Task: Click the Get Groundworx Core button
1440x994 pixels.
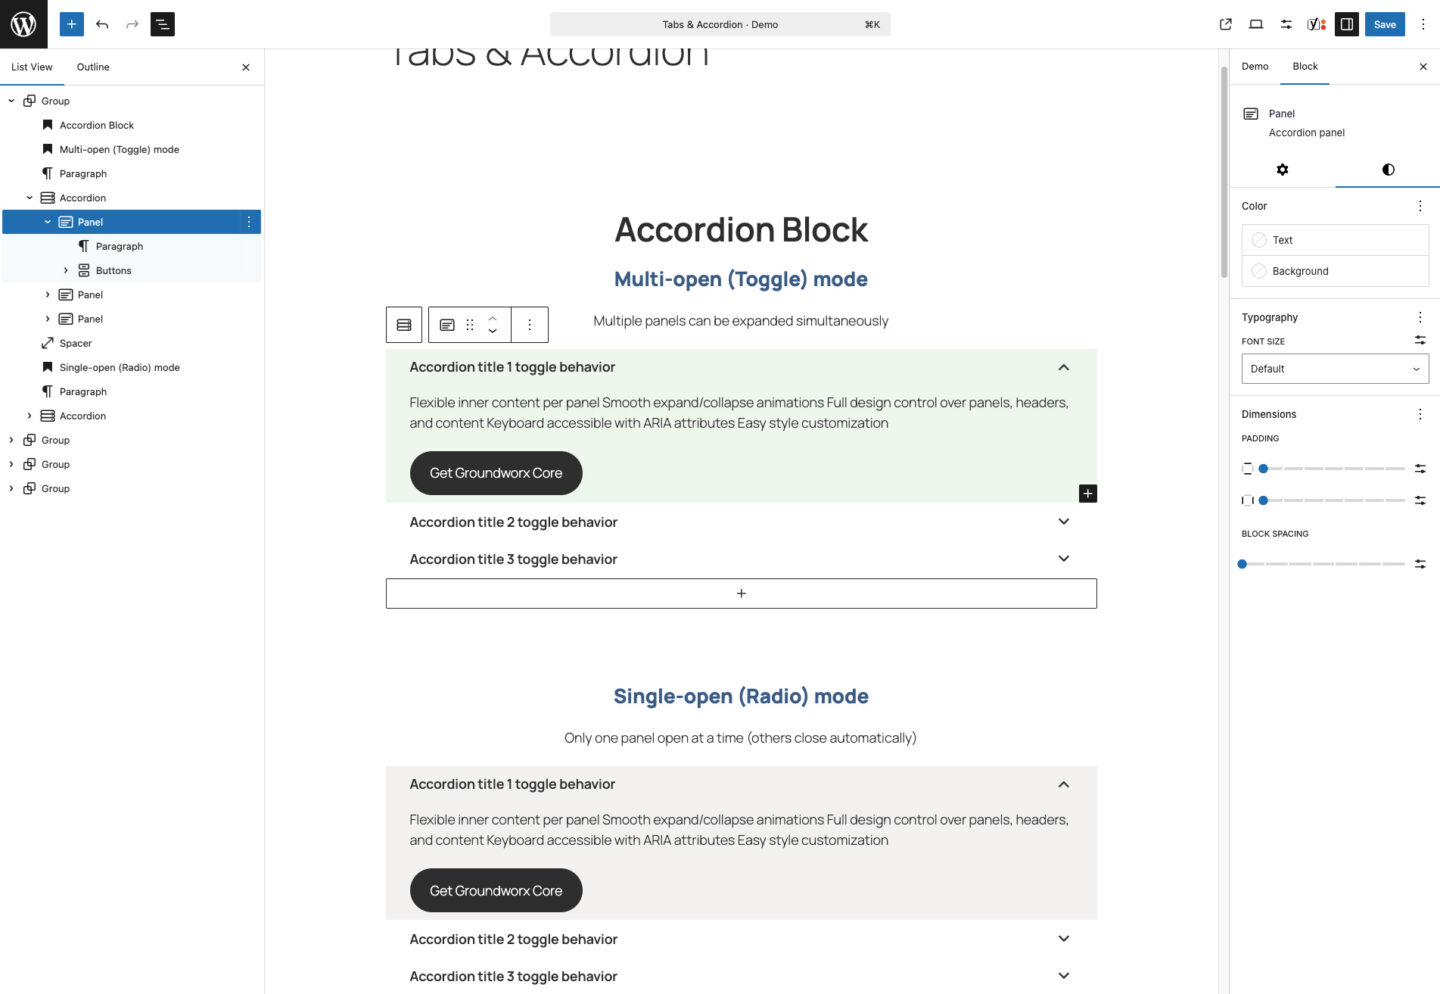Action: click(496, 472)
